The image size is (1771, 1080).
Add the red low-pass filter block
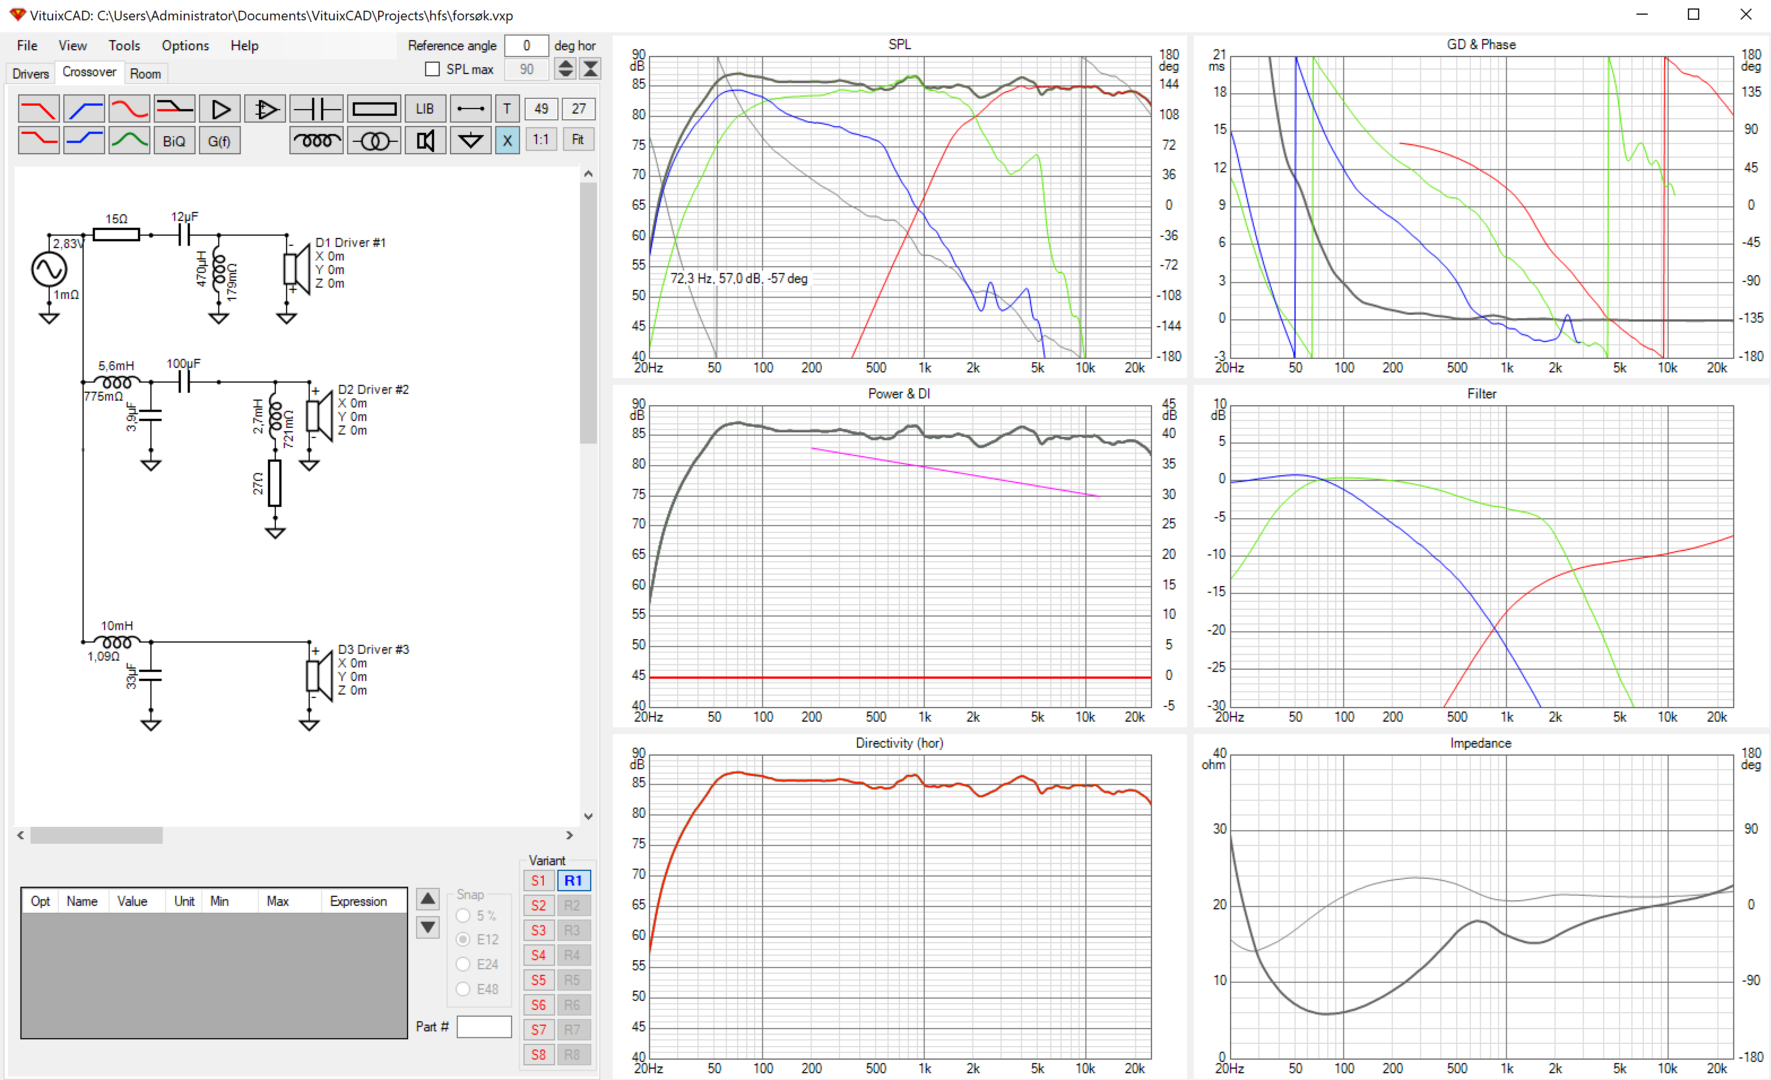pos(39,109)
